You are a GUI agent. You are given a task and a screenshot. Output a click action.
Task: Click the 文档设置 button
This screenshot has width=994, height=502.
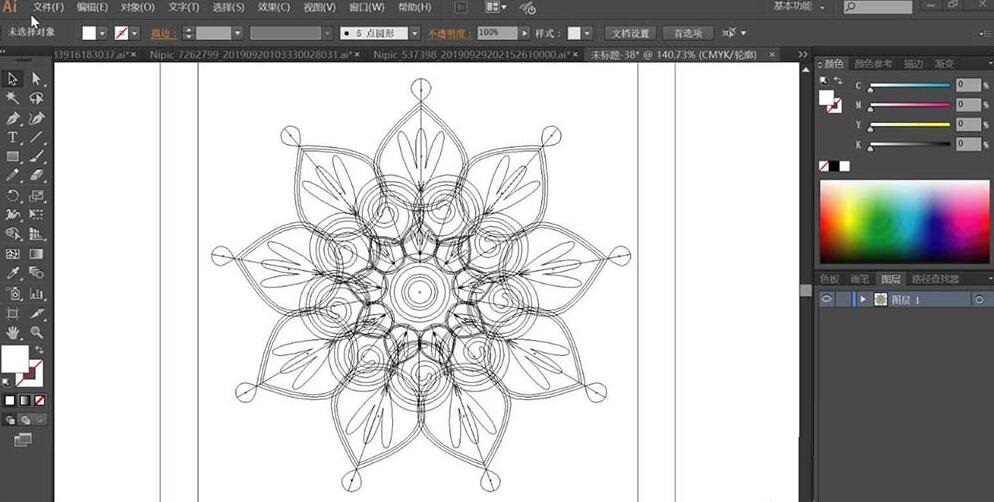(x=631, y=33)
